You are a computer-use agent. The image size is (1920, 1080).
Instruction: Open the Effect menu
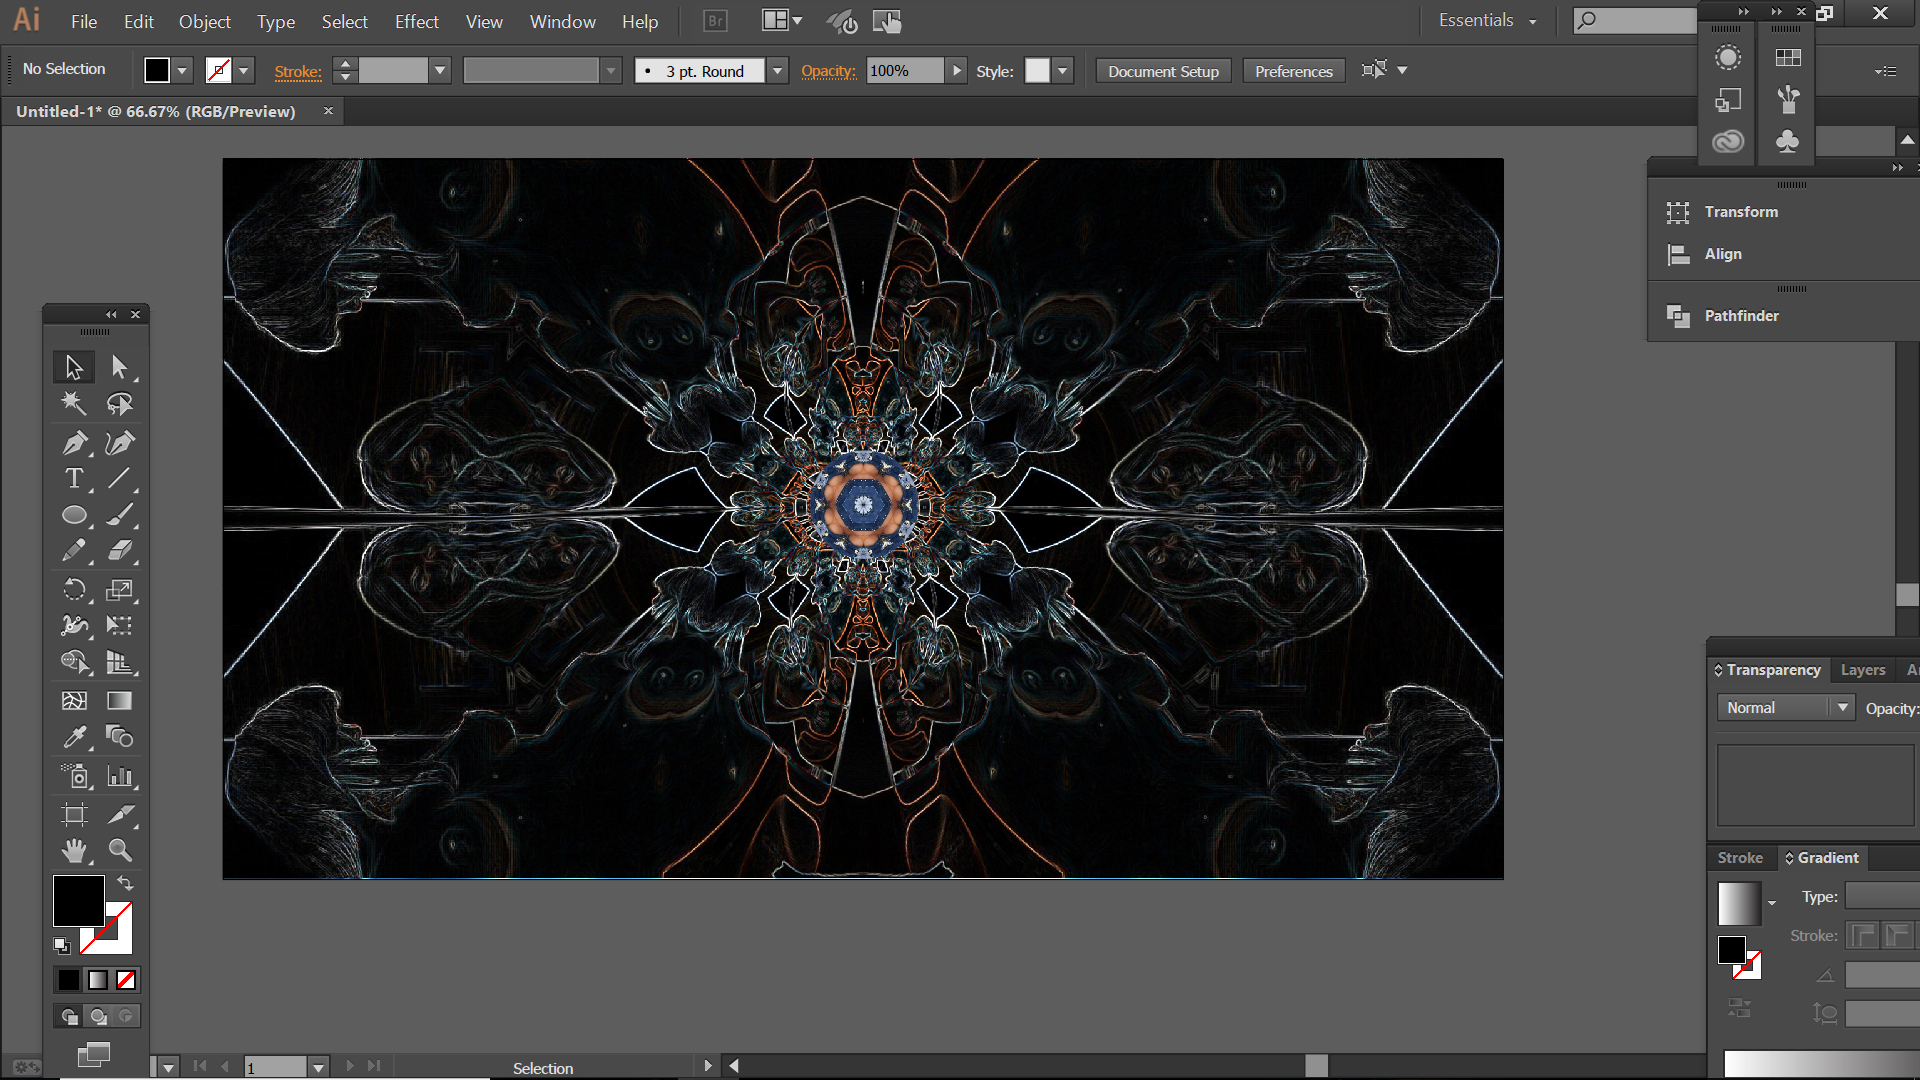tap(417, 21)
